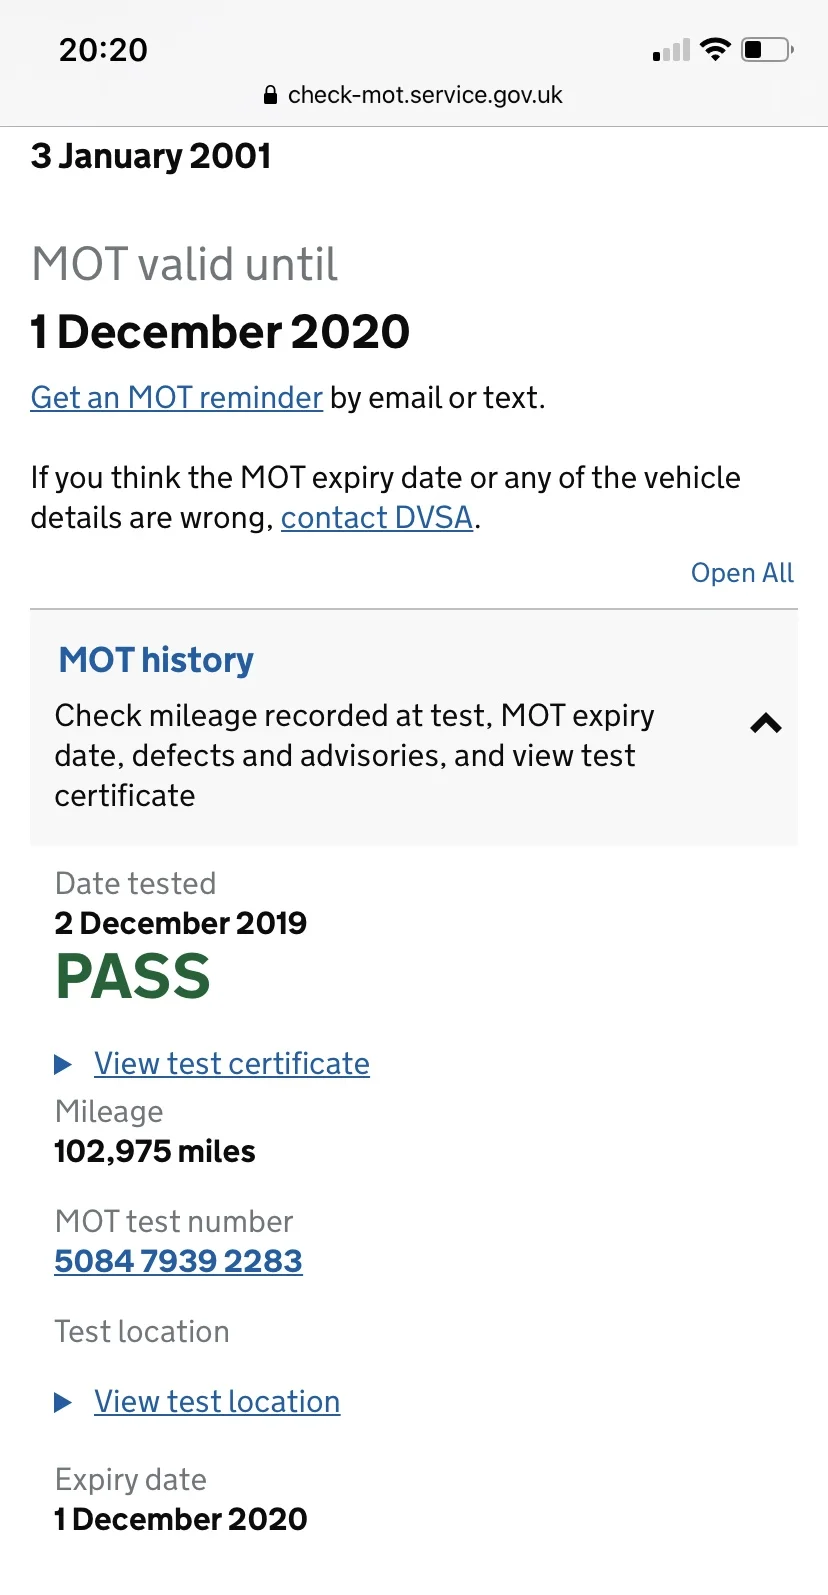
Task: Tap the MOT history description text
Action: pyautogui.click(x=354, y=755)
